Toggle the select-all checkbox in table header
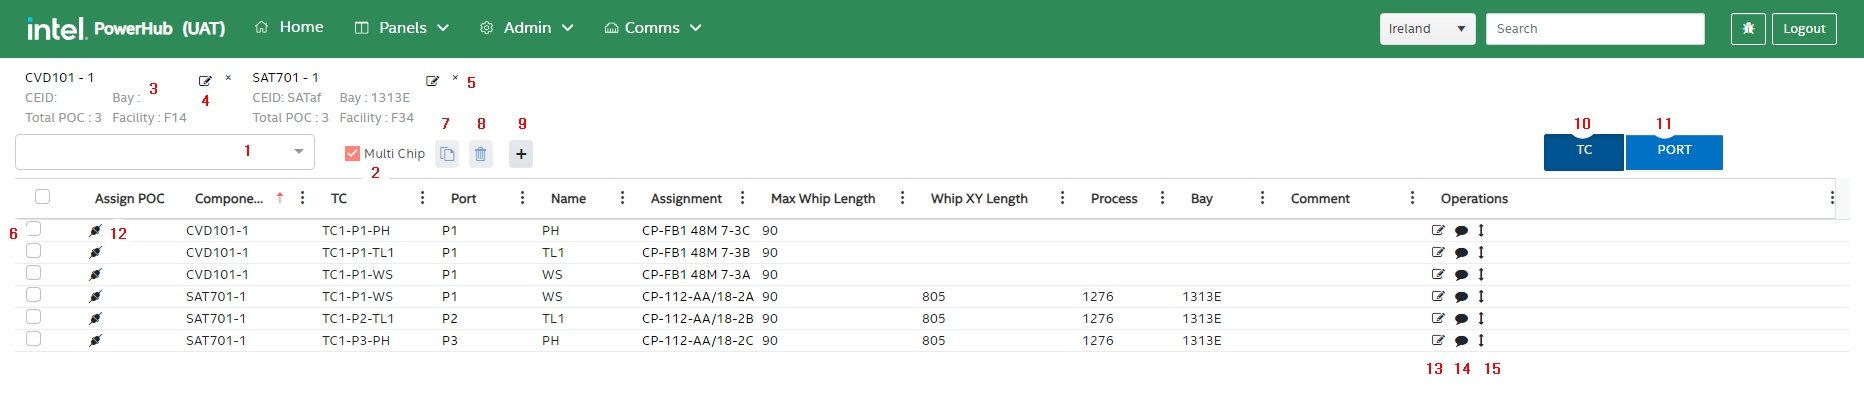Image resolution: width=1864 pixels, height=410 pixels. click(42, 197)
